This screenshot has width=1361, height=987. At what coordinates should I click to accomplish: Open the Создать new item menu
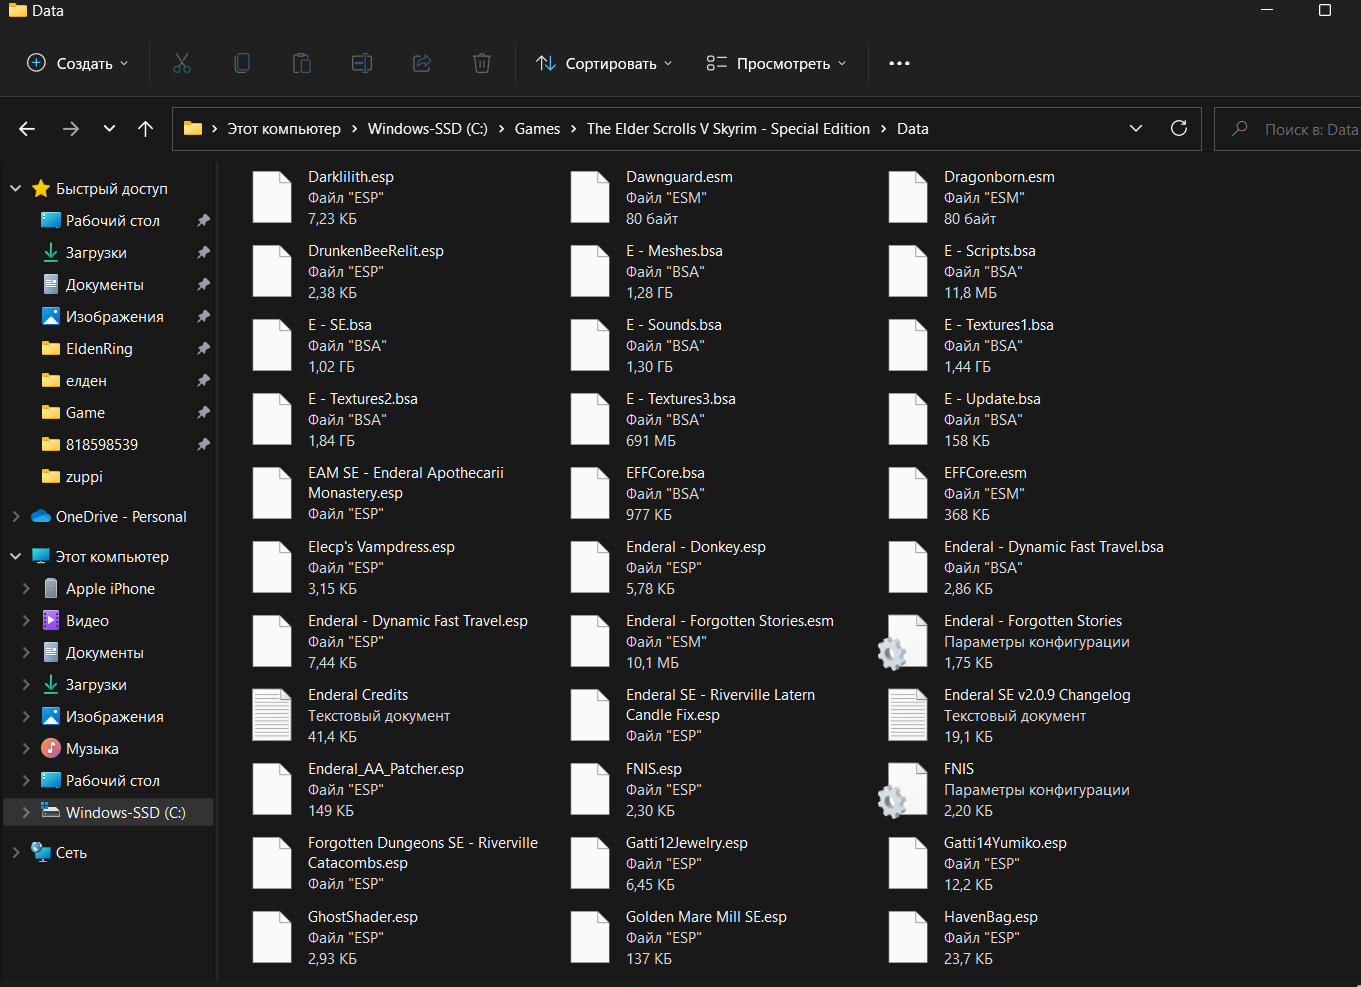pos(78,63)
